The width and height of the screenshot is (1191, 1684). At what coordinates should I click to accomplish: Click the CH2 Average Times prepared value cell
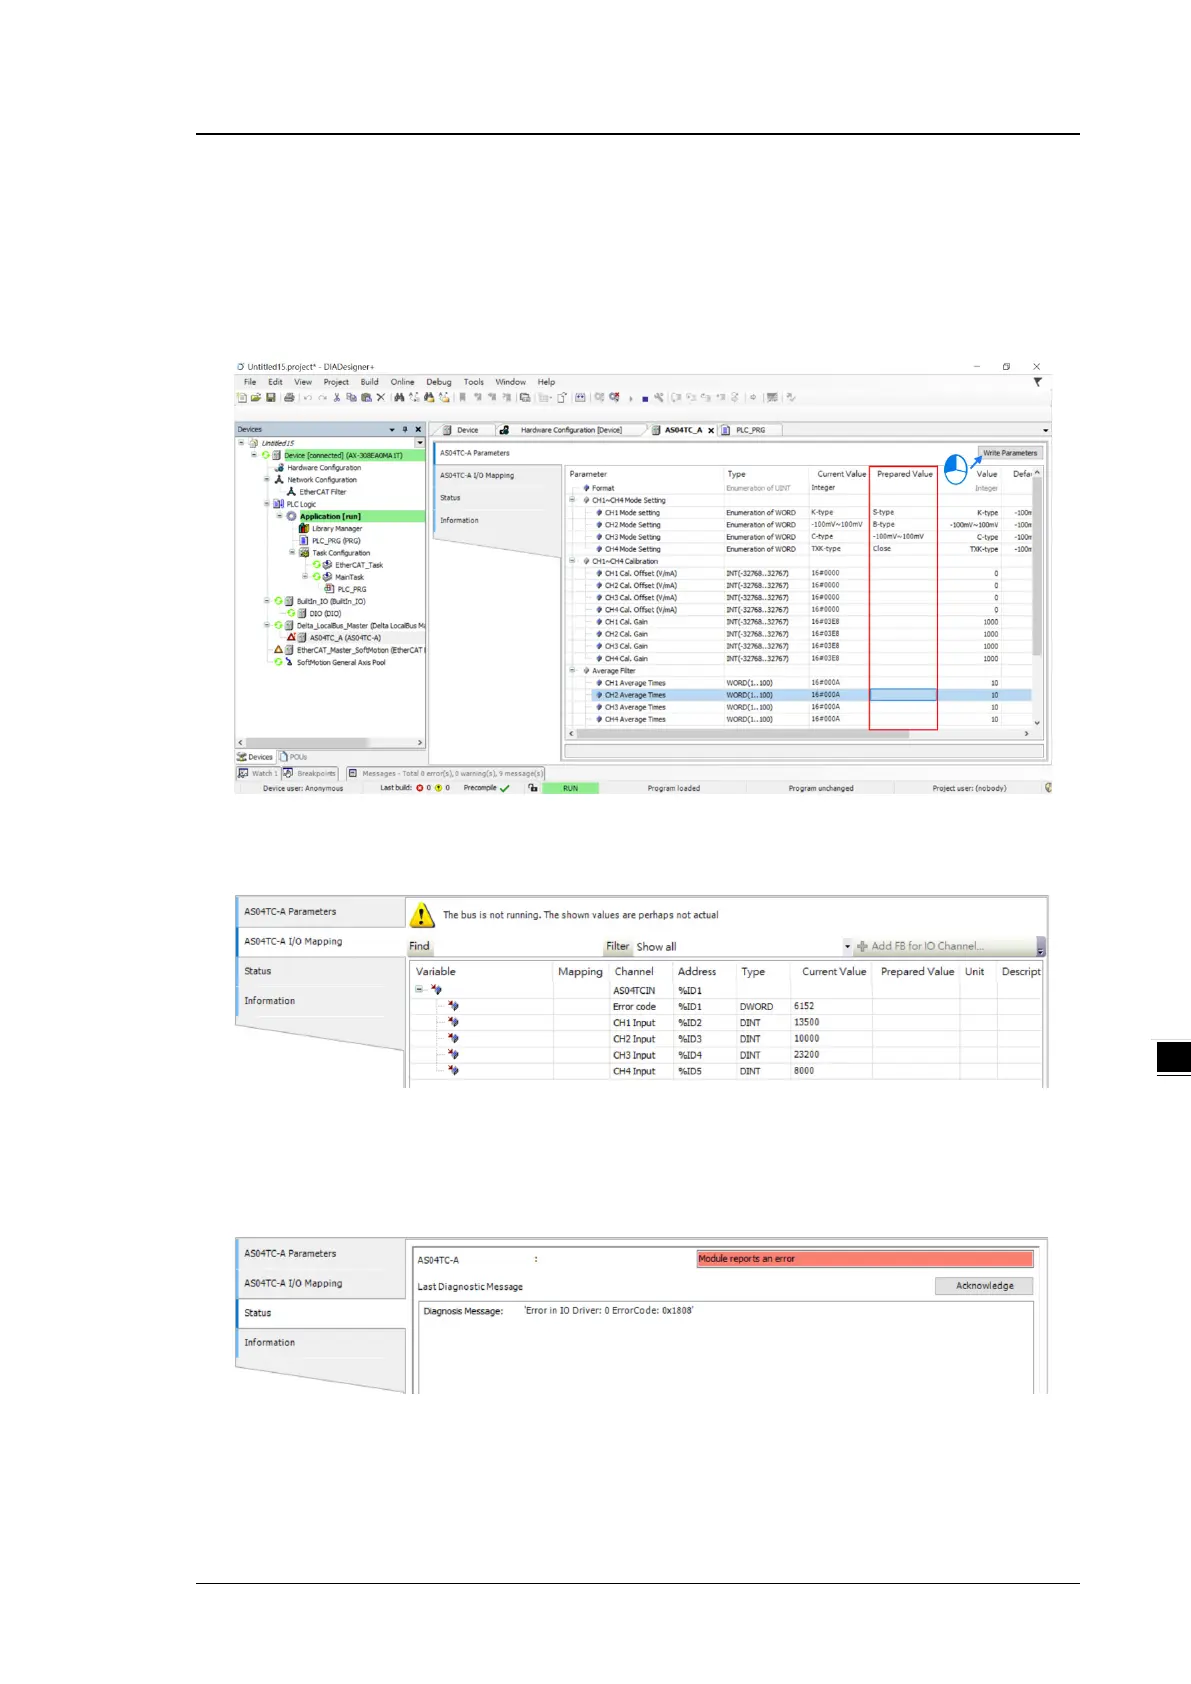click(903, 695)
